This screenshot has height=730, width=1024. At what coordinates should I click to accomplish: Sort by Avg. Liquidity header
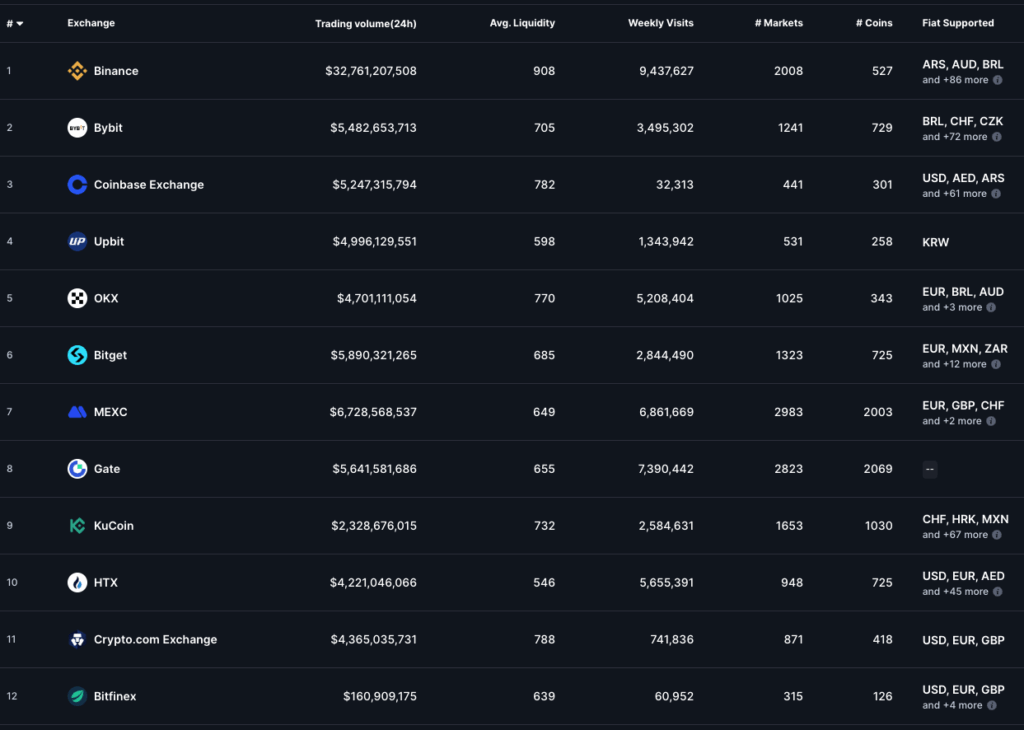[522, 23]
